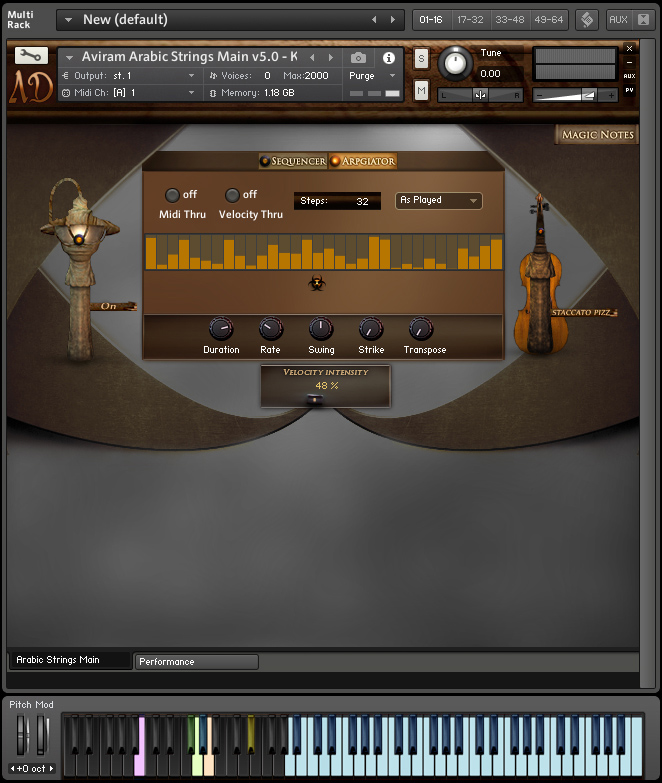Screen dimensions: 662x783
Task: Go to next multi preset arrow
Action: click(x=393, y=19)
